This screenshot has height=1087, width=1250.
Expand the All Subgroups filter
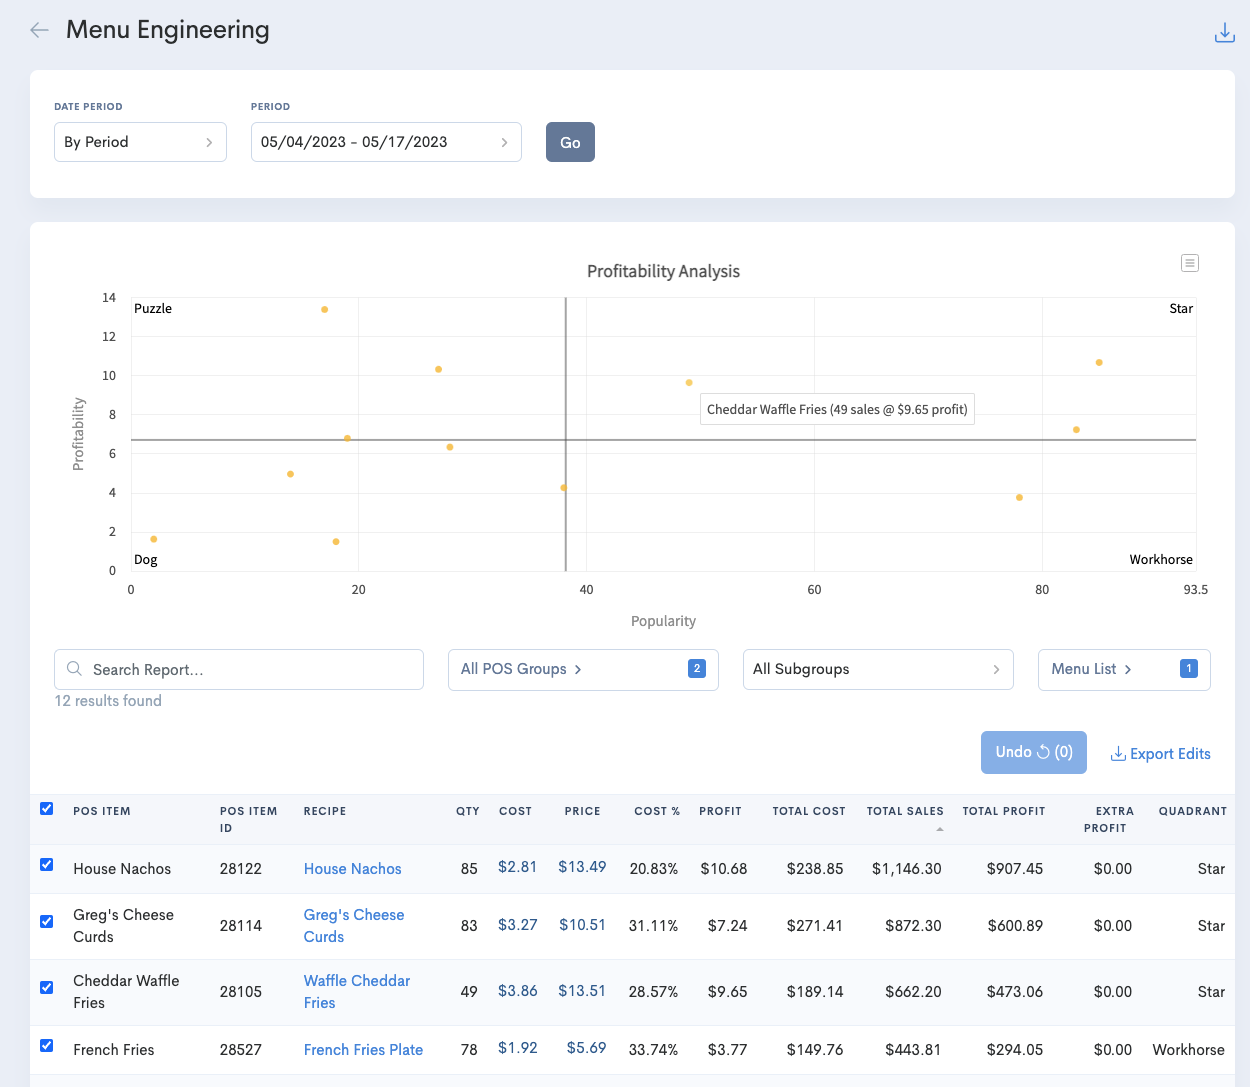tap(877, 669)
